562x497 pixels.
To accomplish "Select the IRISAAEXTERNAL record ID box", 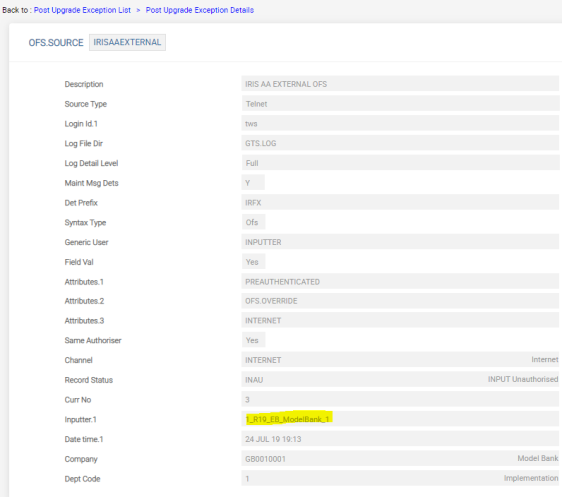I will coord(127,42).
